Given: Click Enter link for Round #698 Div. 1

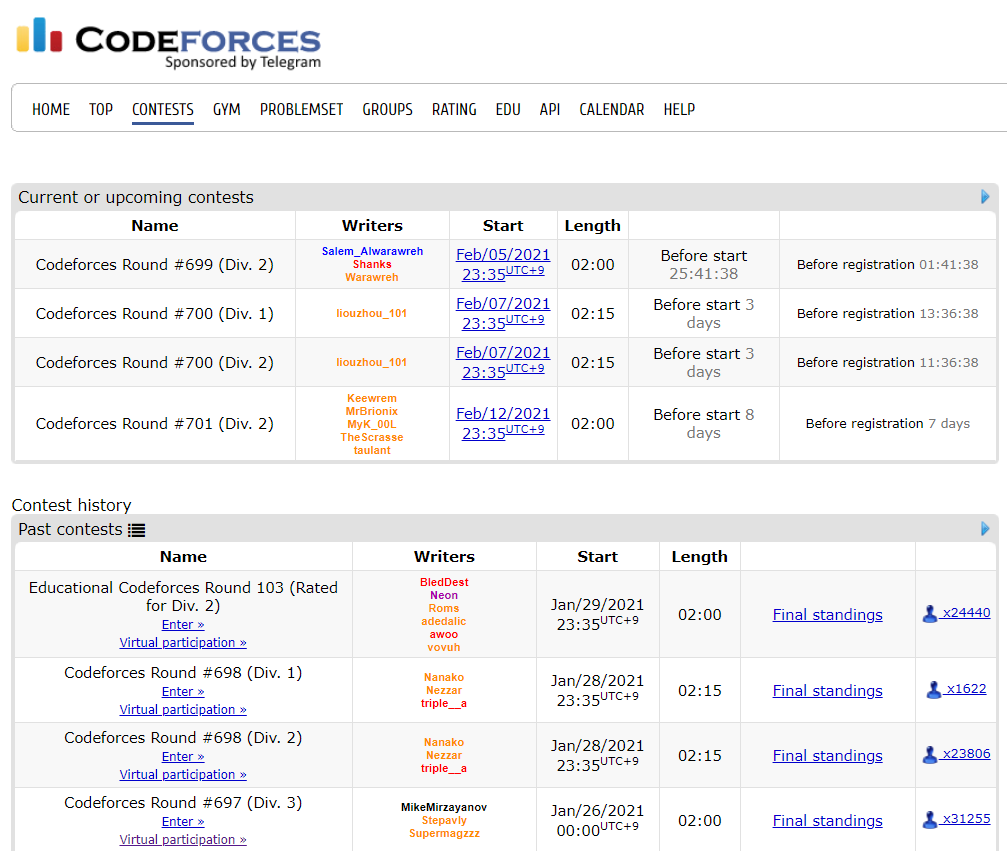Looking at the screenshot, I should point(183,692).
